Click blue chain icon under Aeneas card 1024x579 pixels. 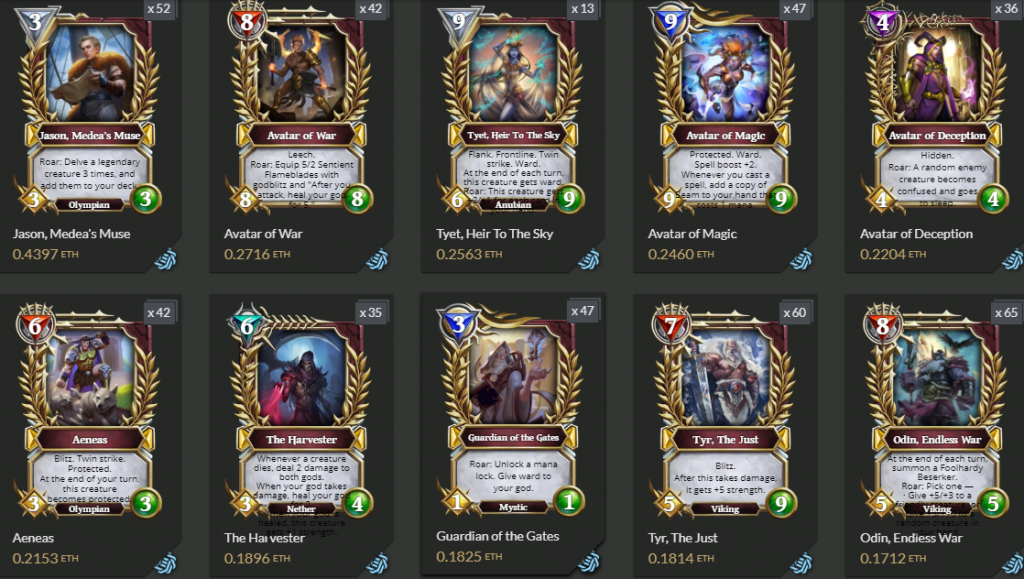point(166,563)
